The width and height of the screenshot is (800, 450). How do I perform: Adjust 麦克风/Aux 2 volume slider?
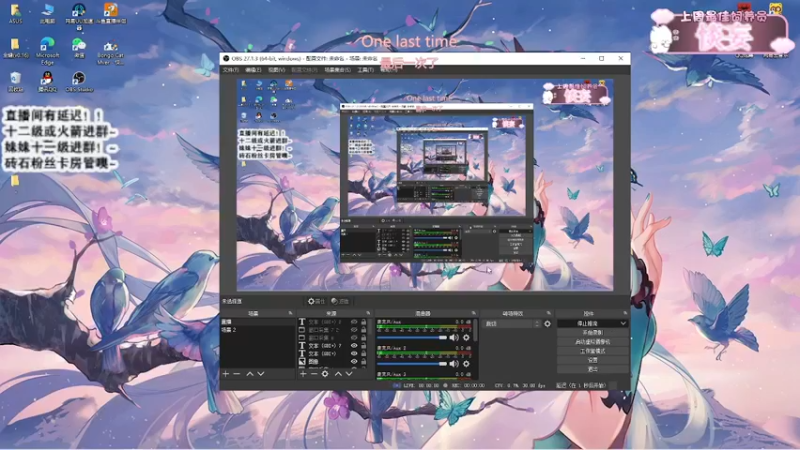[412, 364]
